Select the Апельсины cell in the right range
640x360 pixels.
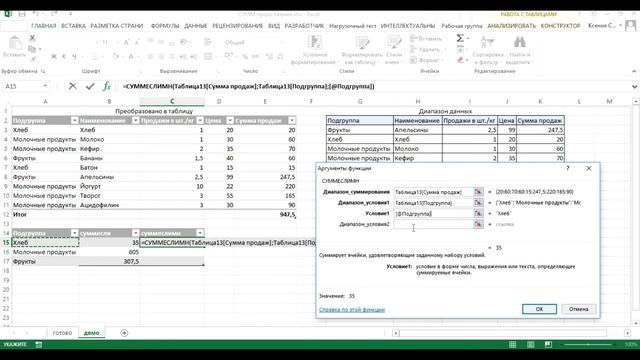pos(418,130)
